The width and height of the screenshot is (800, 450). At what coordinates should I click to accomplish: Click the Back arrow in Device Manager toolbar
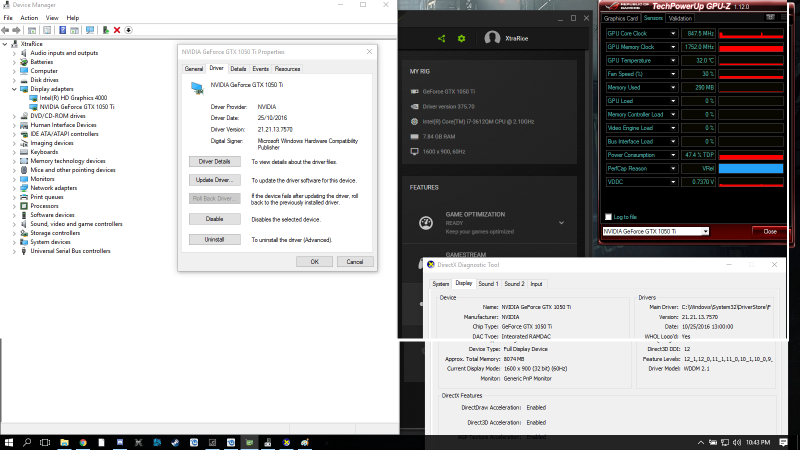pyautogui.click(x=6, y=30)
